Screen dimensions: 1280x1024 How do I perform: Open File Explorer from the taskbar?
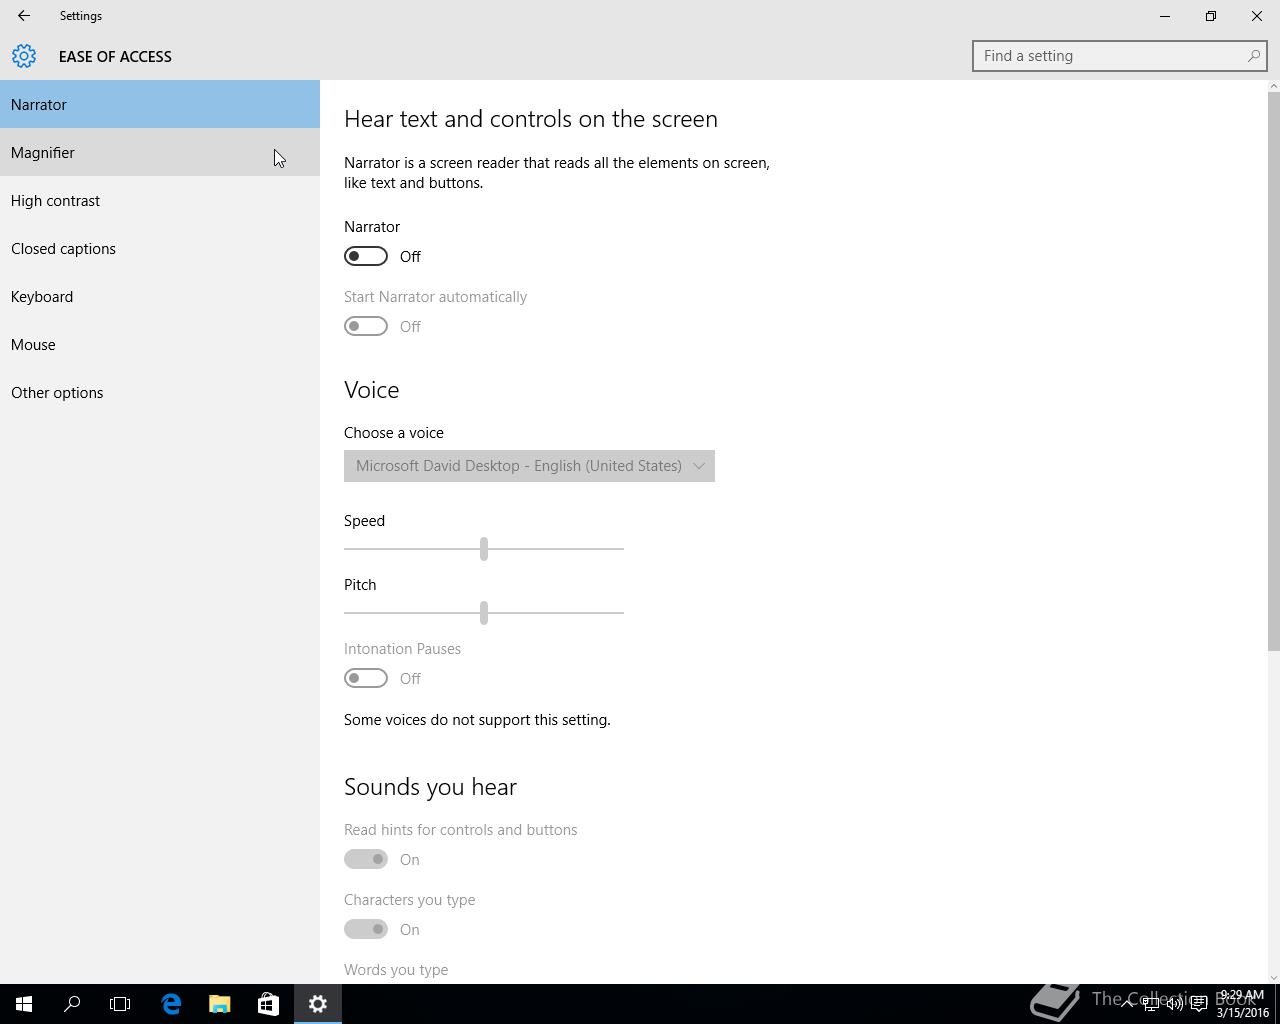coord(219,1004)
